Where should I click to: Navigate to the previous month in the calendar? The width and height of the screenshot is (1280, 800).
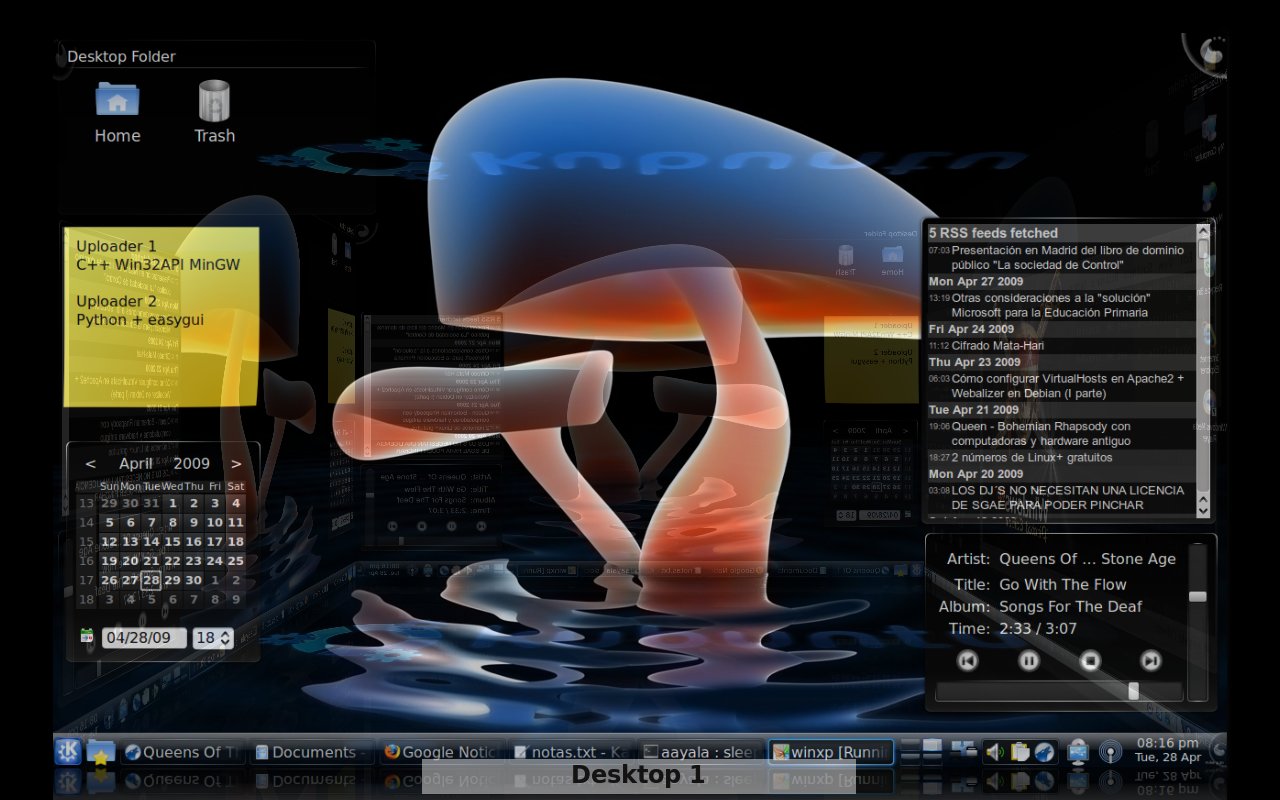(90, 463)
